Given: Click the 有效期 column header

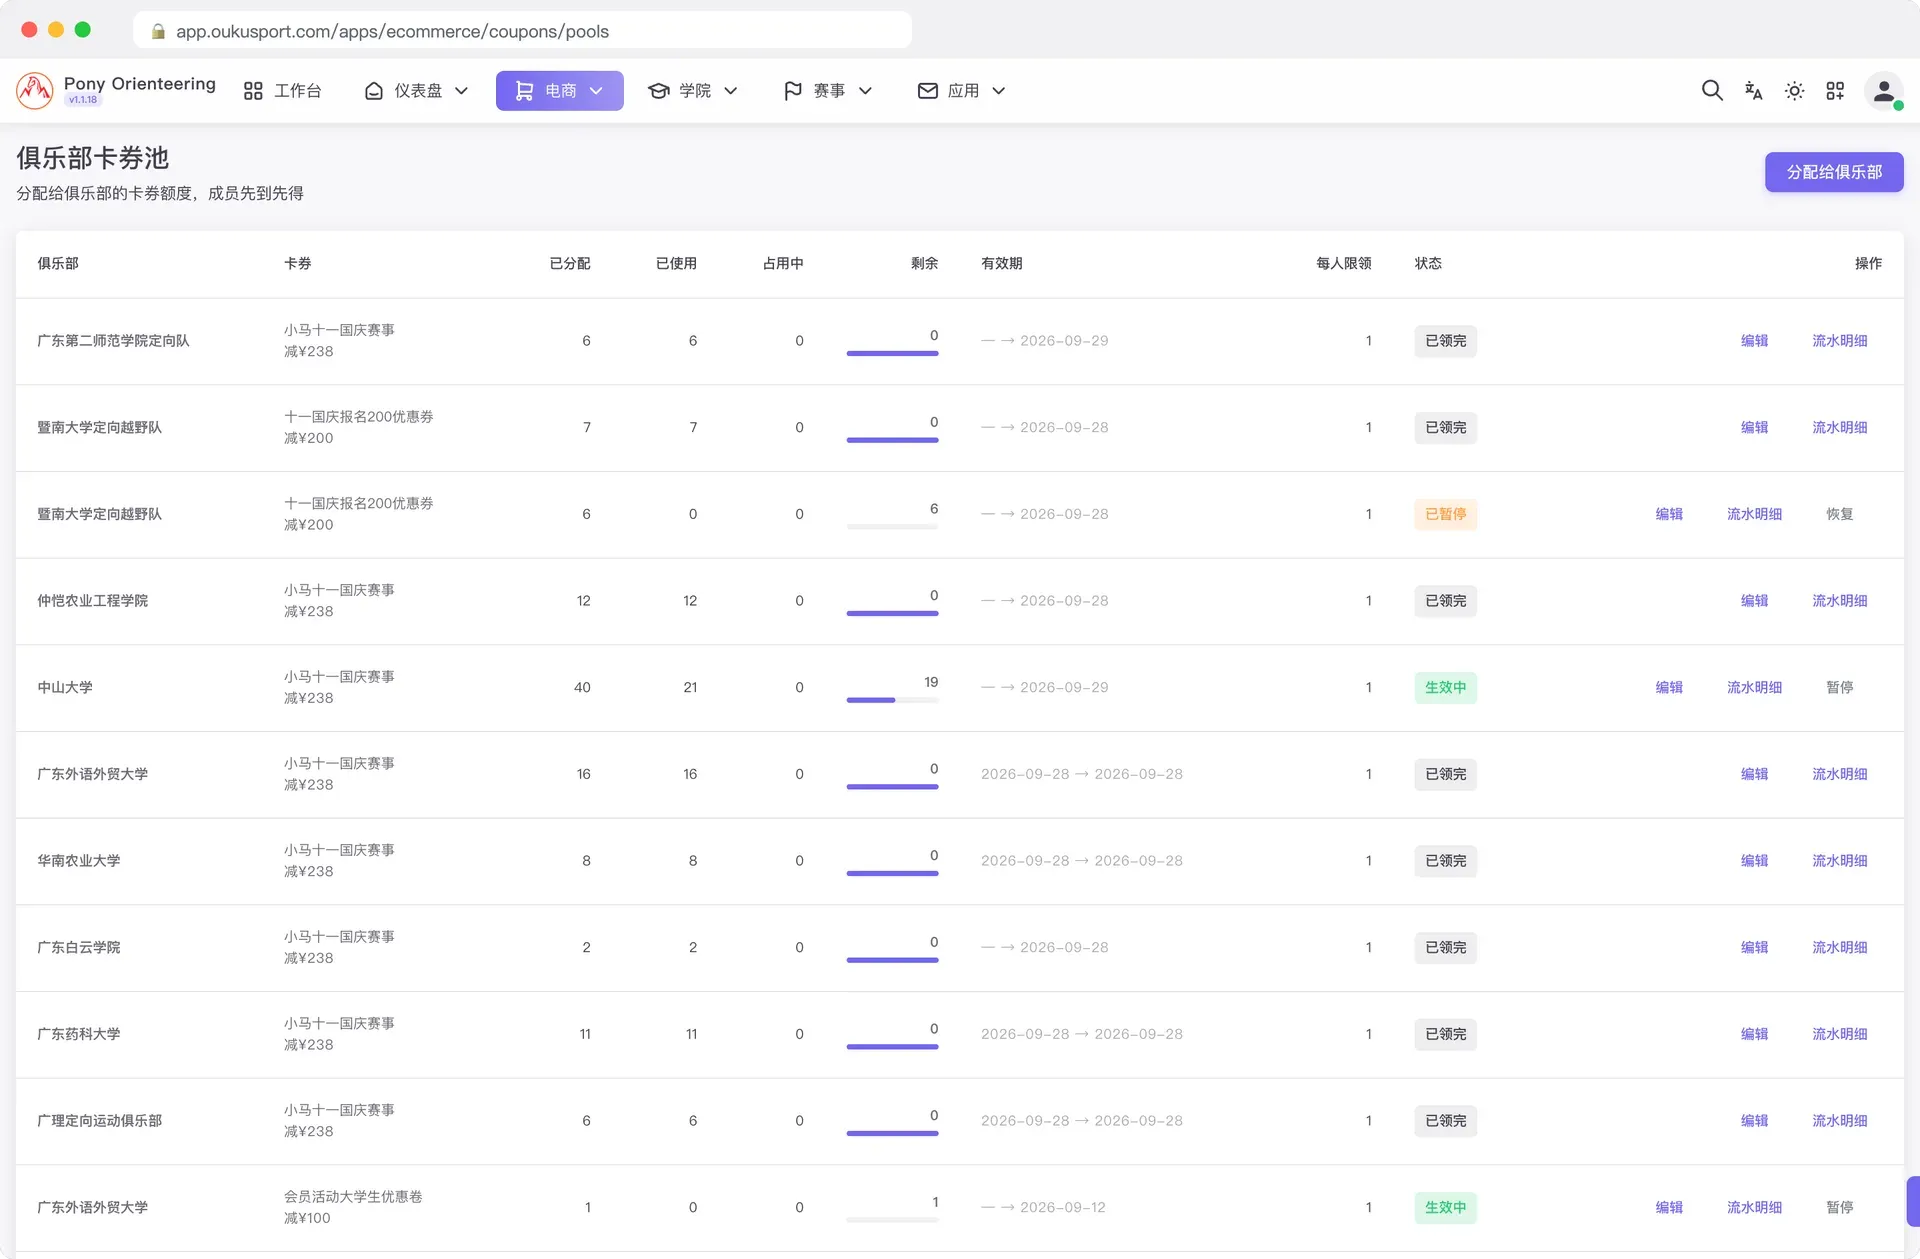Looking at the screenshot, I should (x=1001, y=264).
